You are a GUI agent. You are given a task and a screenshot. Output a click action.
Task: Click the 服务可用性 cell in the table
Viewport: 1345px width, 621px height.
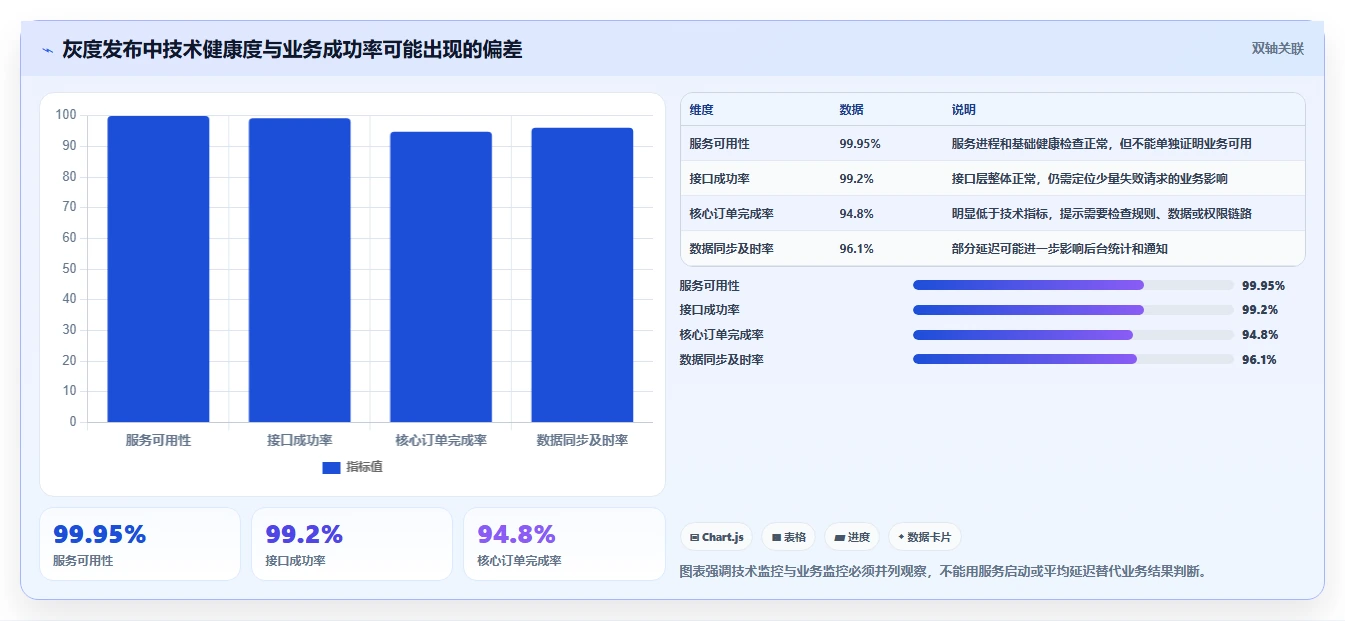coord(719,144)
